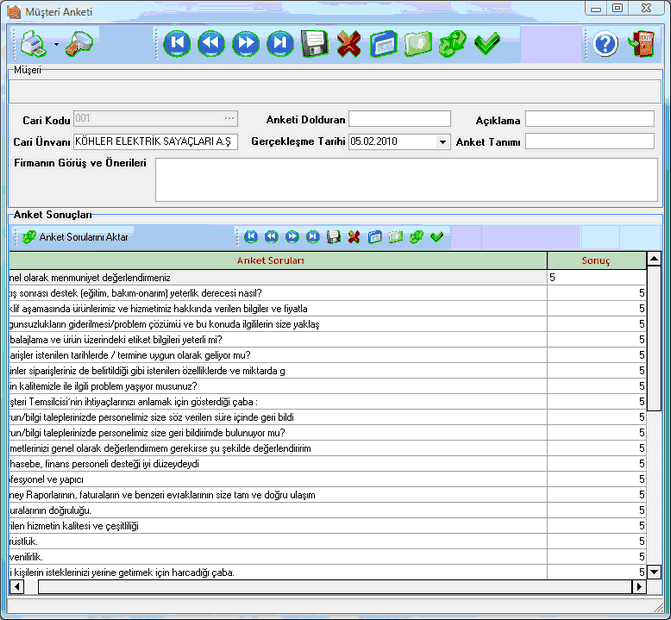Confirm with large green checkmark icon

(x=487, y=44)
